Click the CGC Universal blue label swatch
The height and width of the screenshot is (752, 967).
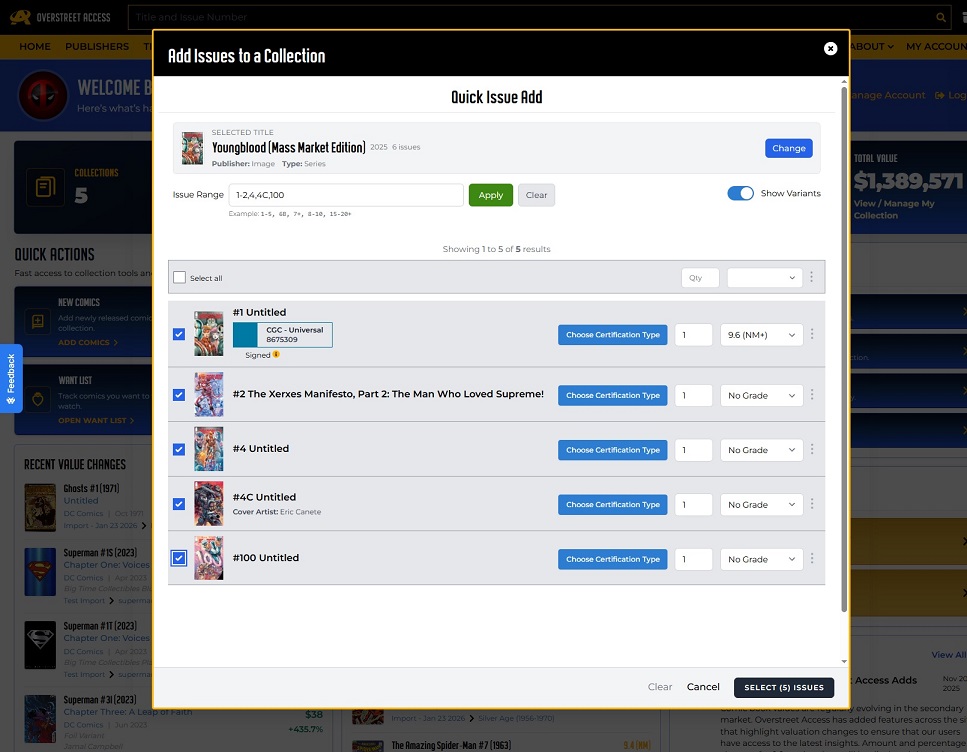click(245, 334)
